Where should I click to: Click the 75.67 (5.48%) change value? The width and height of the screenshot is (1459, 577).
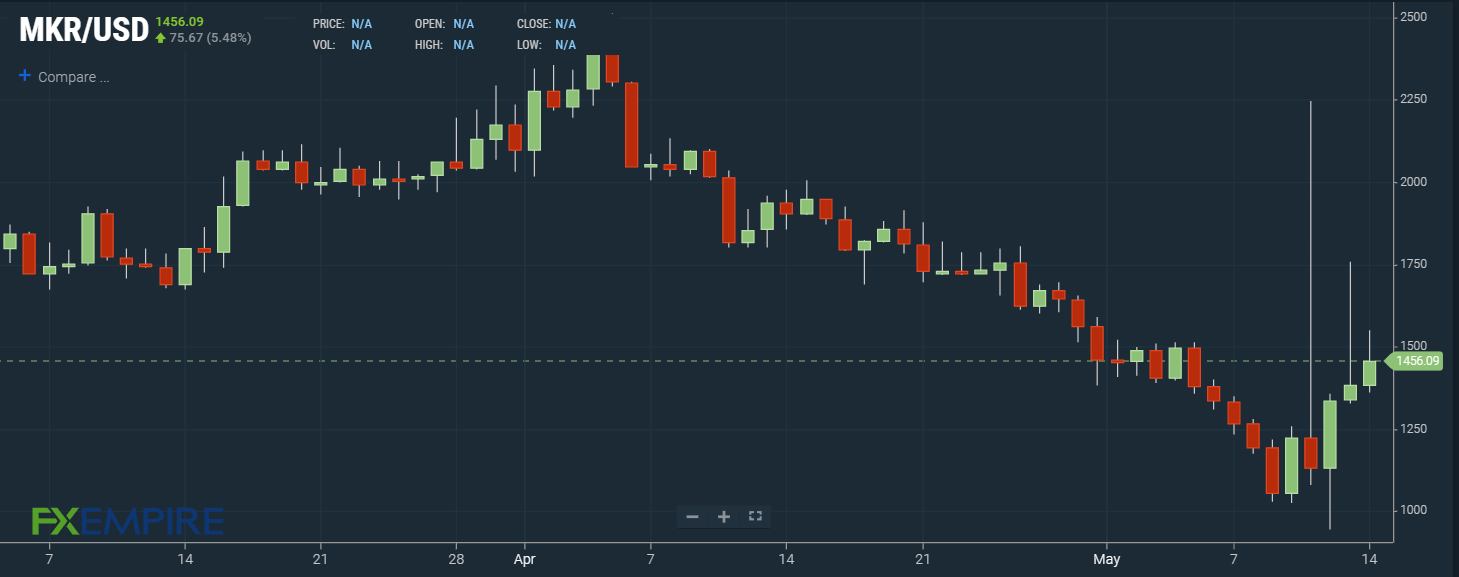click(210, 38)
